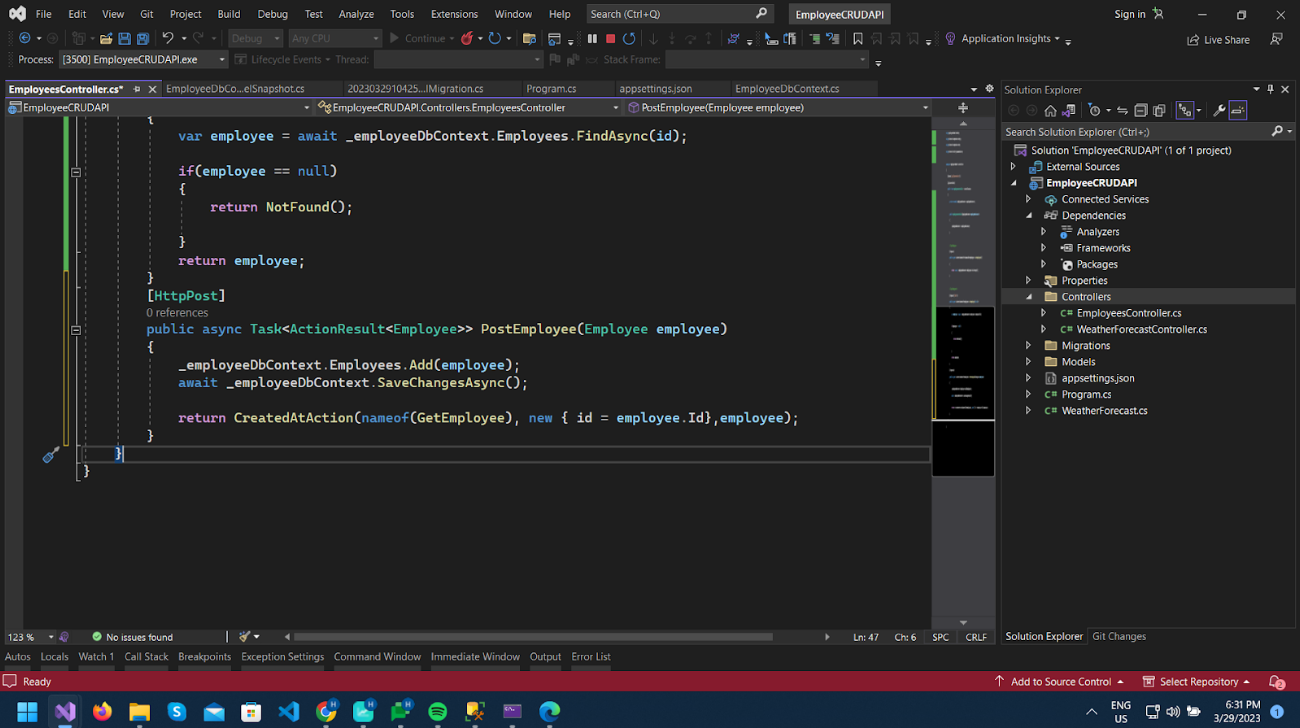The width and height of the screenshot is (1300, 728).
Task: Collapse the Controllers folder node
Action: [1028, 297]
